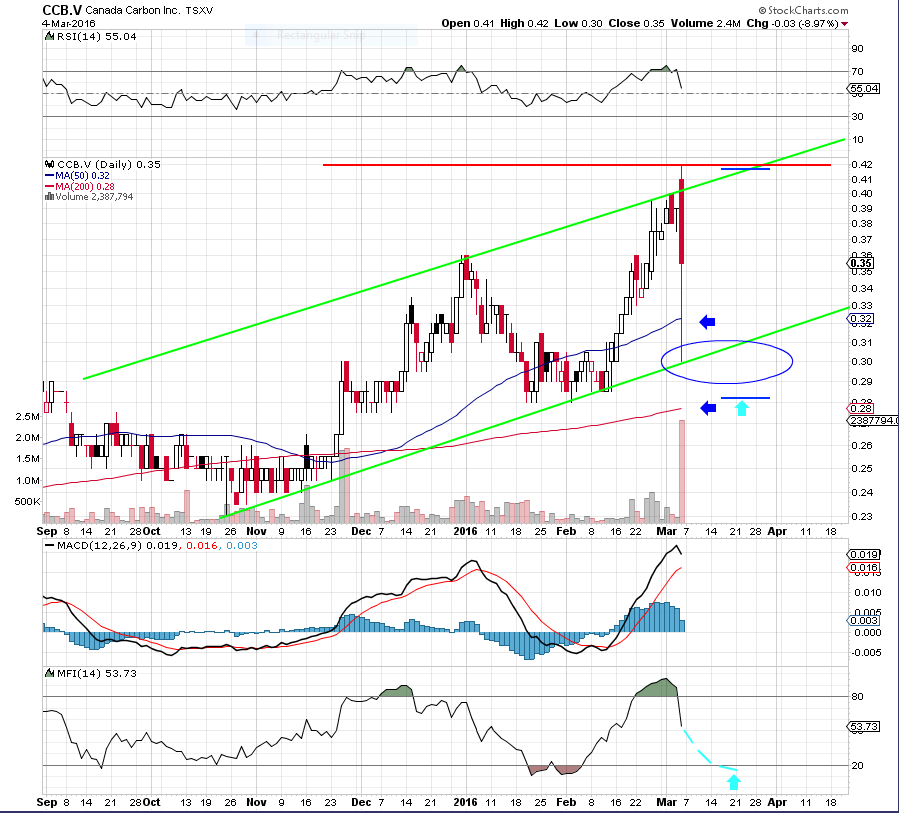Screen dimensions: 899x813
Task: Click the blue 0.003 MACD histogram value in legend
Action: point(241,545)
